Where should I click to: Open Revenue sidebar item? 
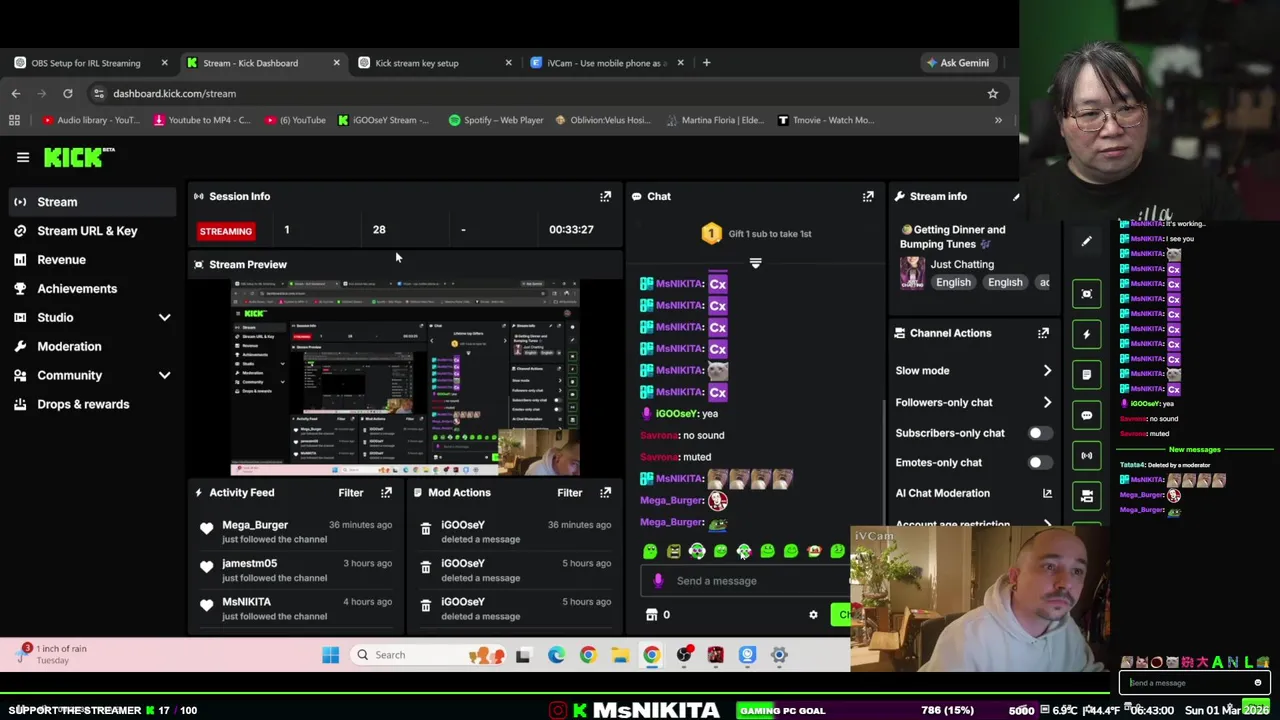(94, 260)
